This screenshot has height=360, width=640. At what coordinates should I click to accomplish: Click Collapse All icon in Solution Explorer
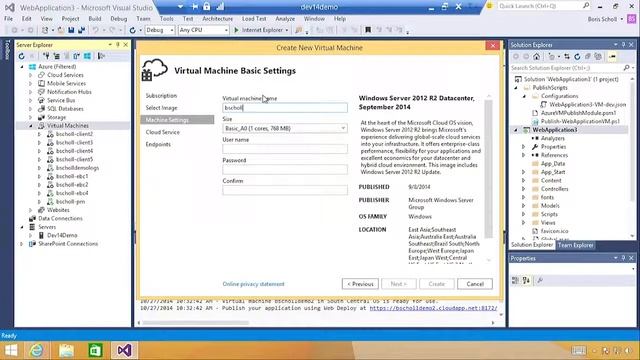click(x=587, y=57)
